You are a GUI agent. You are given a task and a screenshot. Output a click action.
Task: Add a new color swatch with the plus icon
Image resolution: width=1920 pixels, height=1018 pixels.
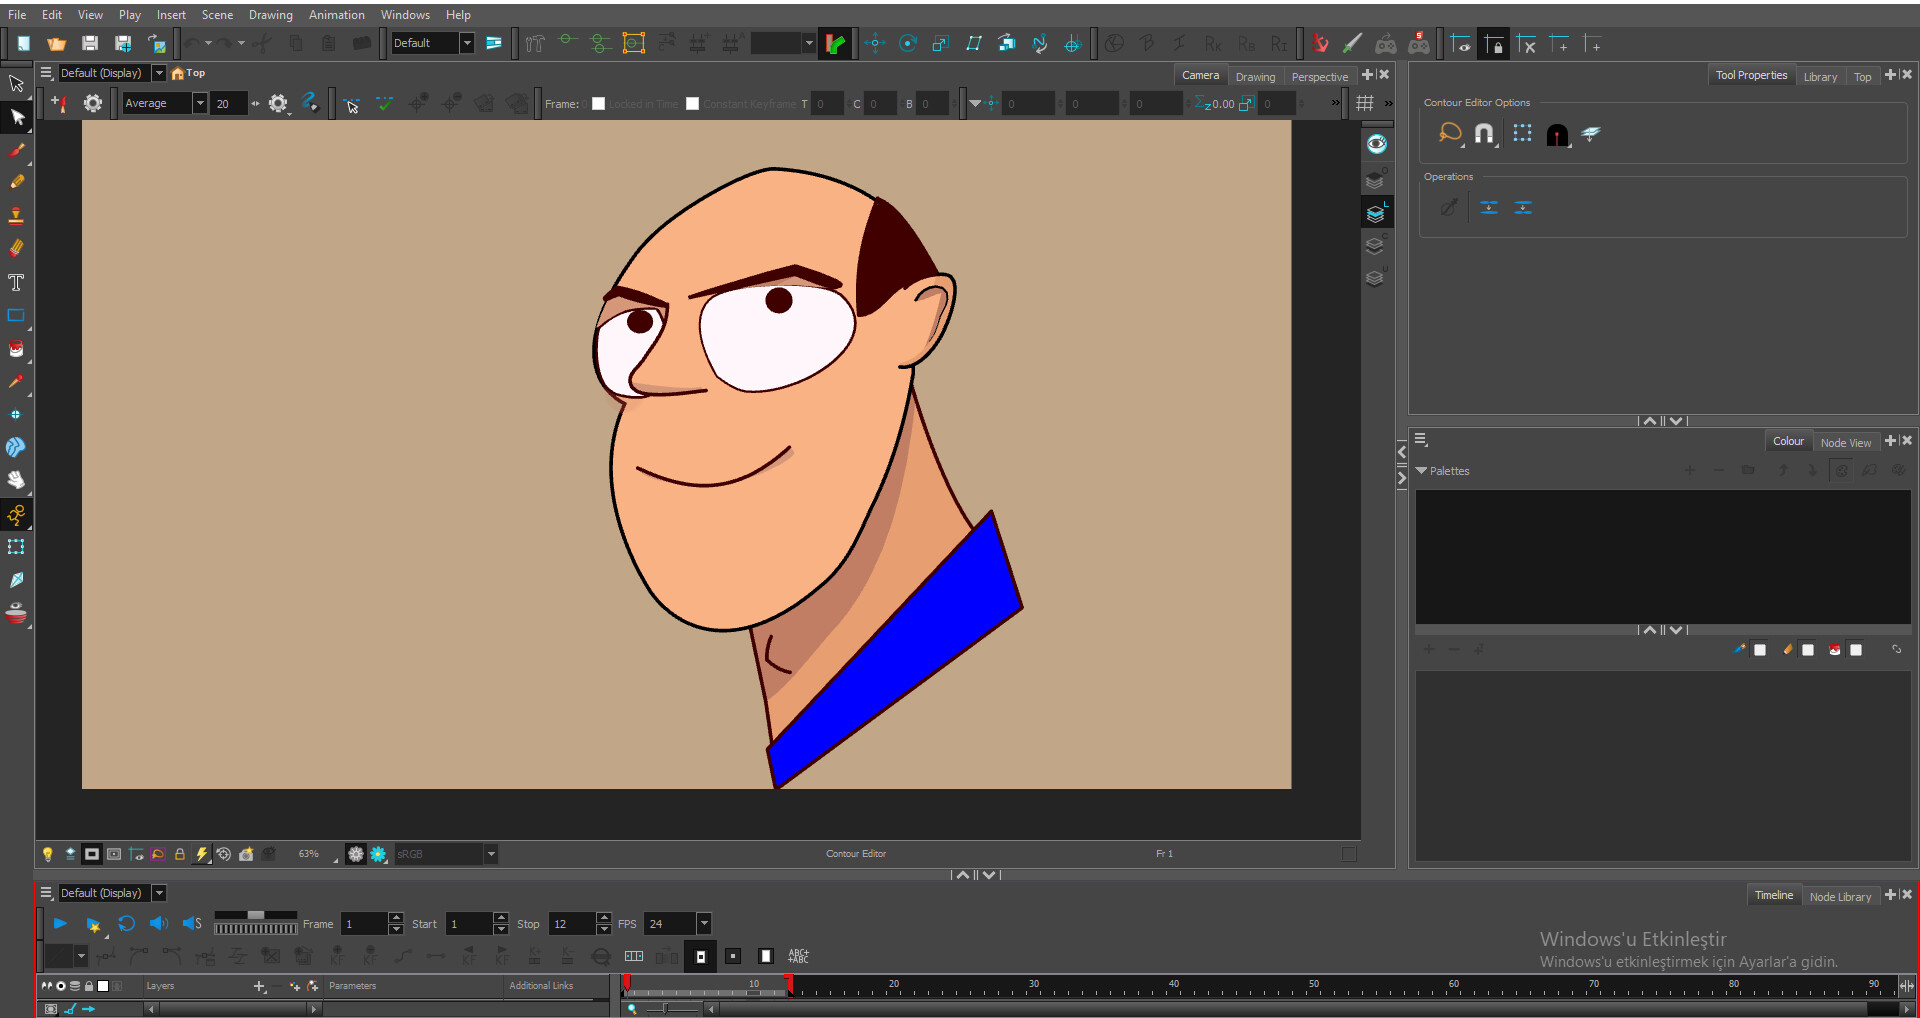(1428, 649)
